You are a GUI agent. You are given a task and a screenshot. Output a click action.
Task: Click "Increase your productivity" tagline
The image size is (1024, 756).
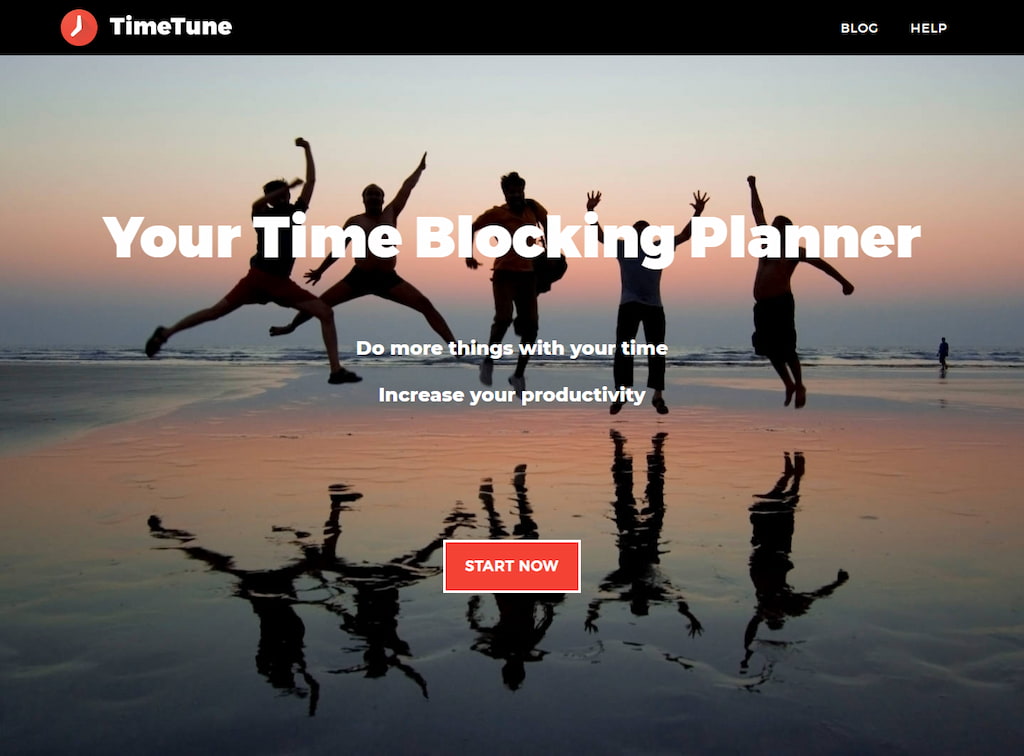(x=511, y=395)
